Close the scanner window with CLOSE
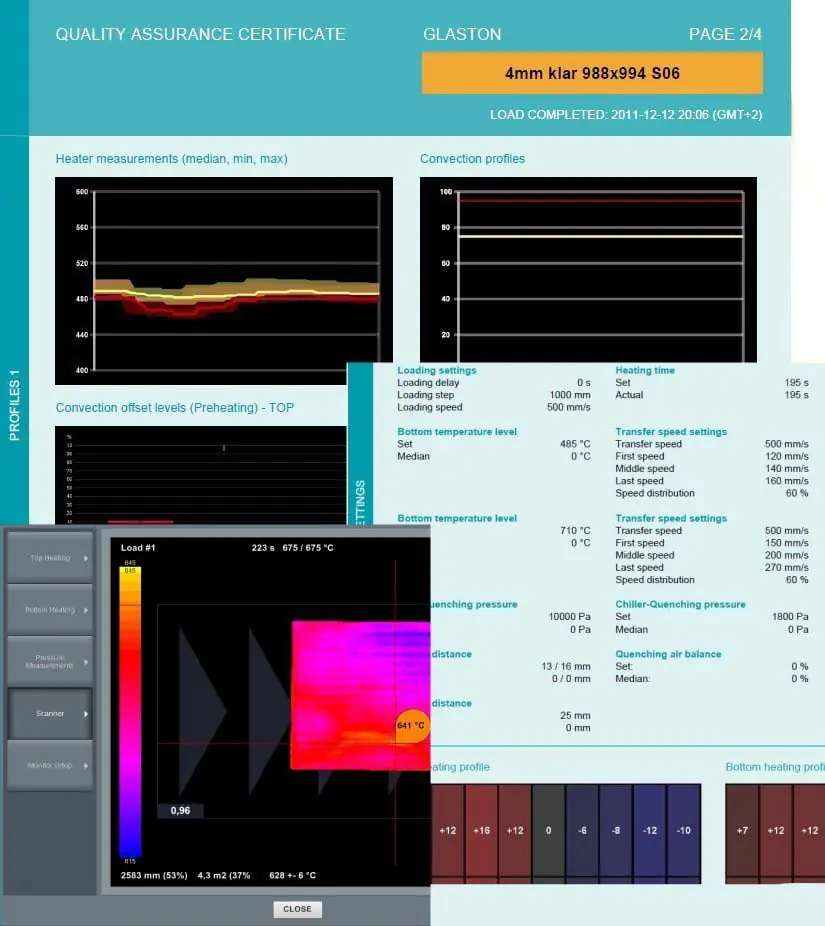Viewport: 825px width, 926px height. click(297, 909)
